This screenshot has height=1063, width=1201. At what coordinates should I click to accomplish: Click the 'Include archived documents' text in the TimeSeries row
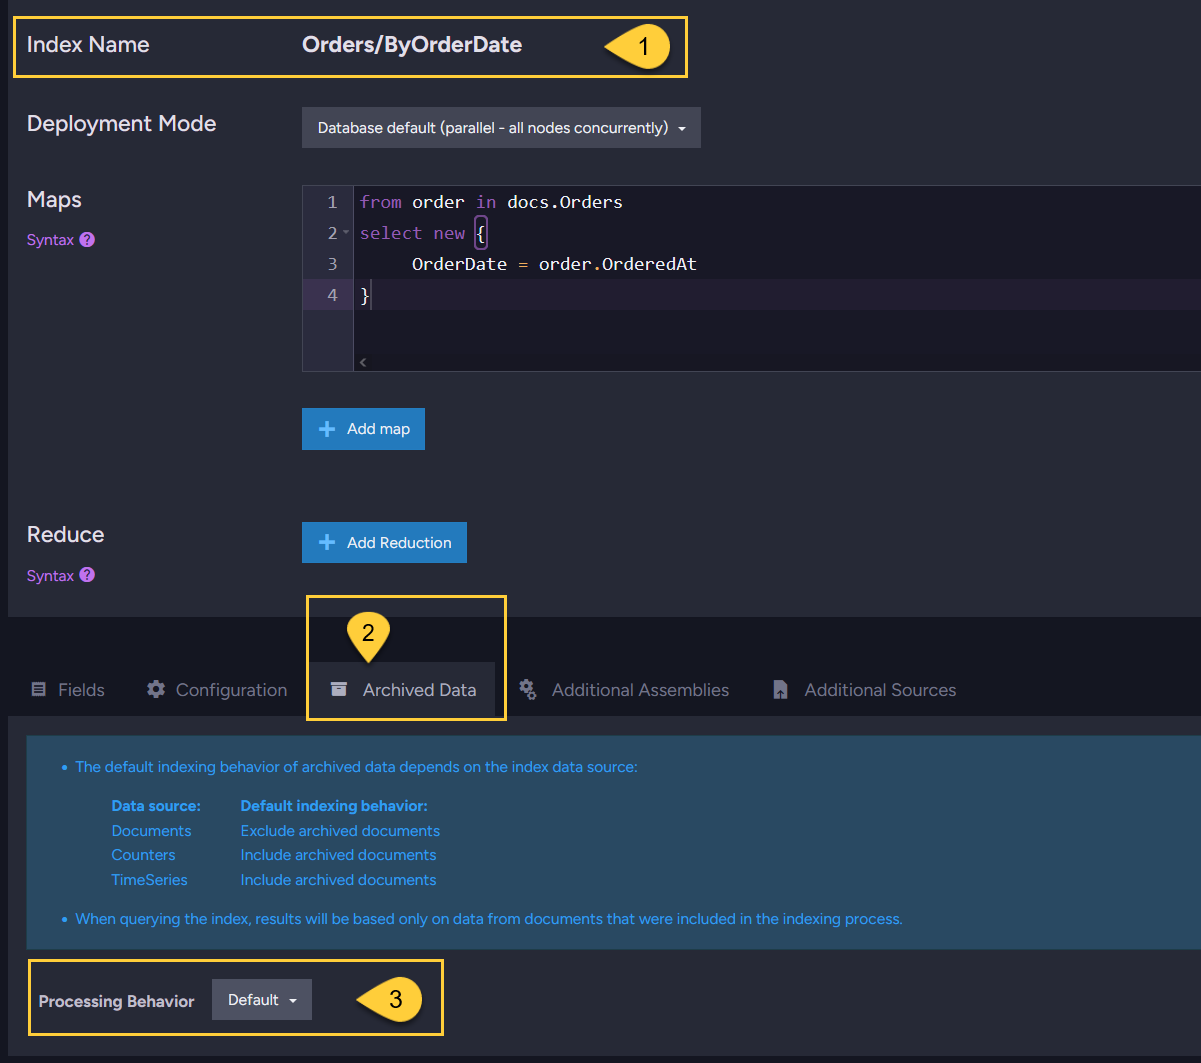coord(338,880)
